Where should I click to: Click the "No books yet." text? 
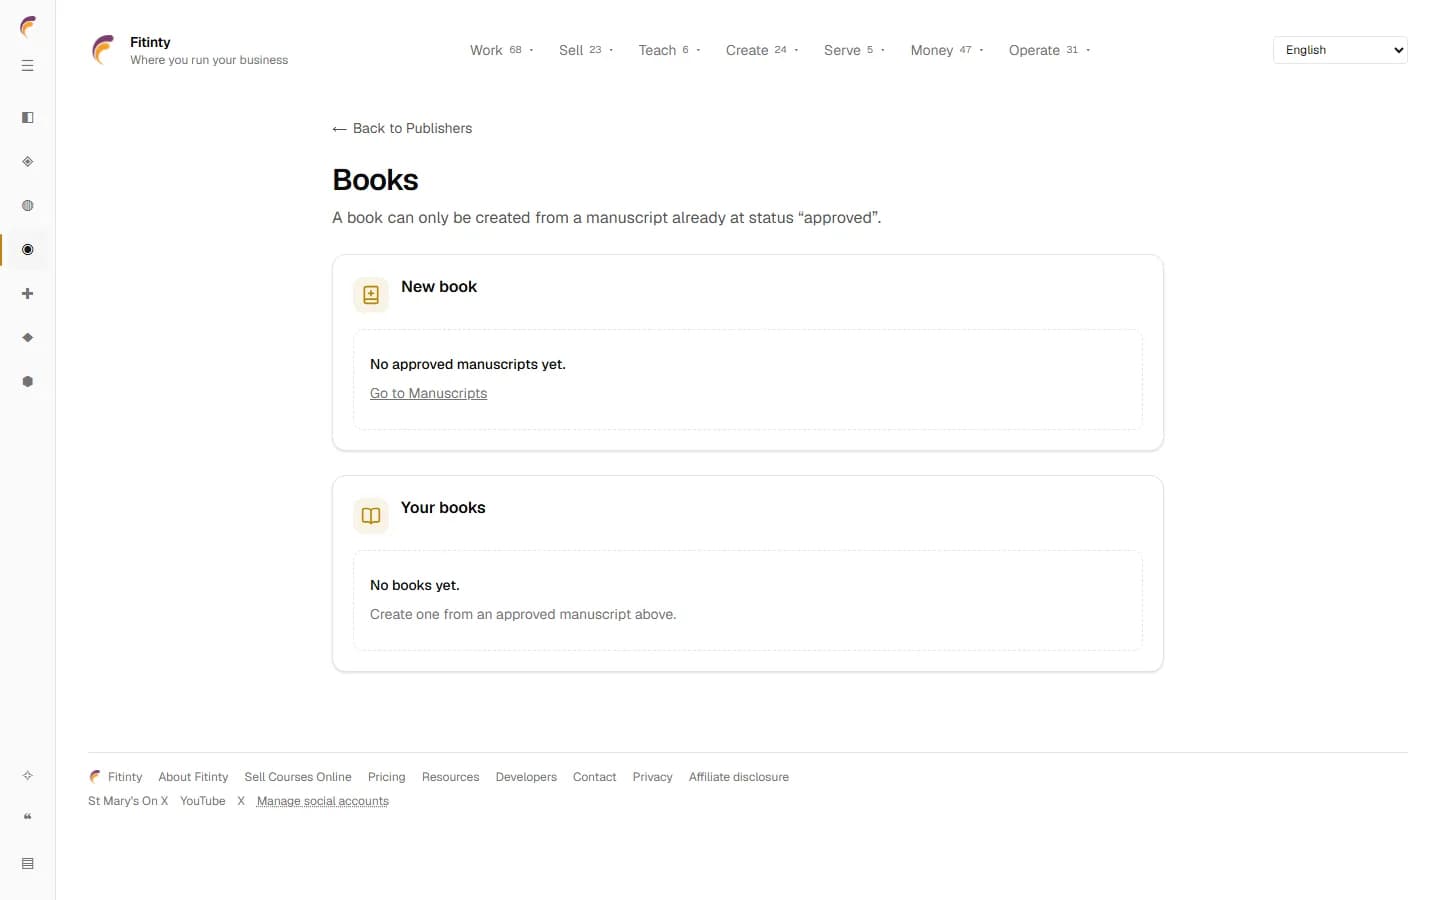click(x=415, y=585)
